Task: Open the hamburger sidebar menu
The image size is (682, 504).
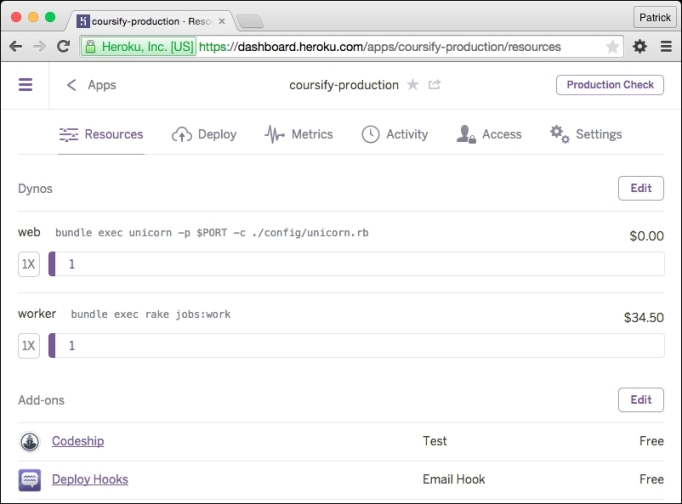Action: [25, 84]
